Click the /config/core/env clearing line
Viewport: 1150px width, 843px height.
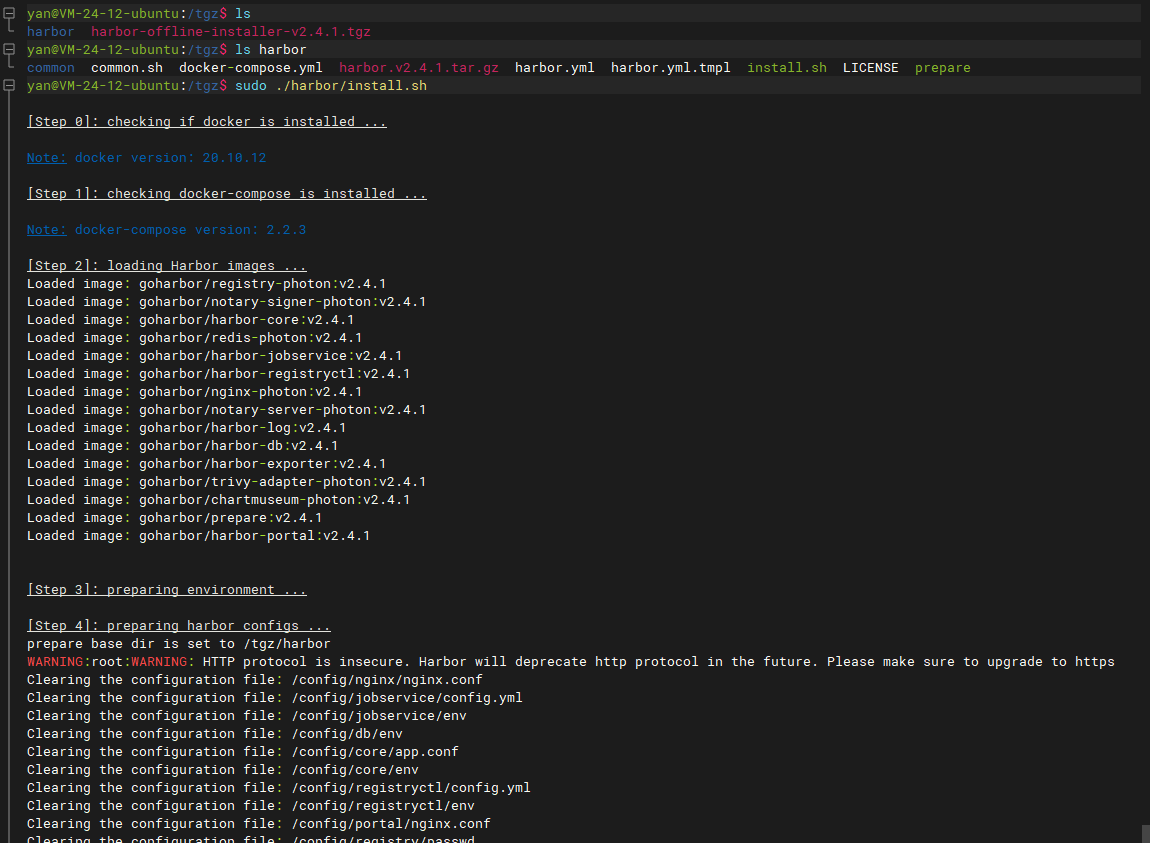click(x=223, y=770)
